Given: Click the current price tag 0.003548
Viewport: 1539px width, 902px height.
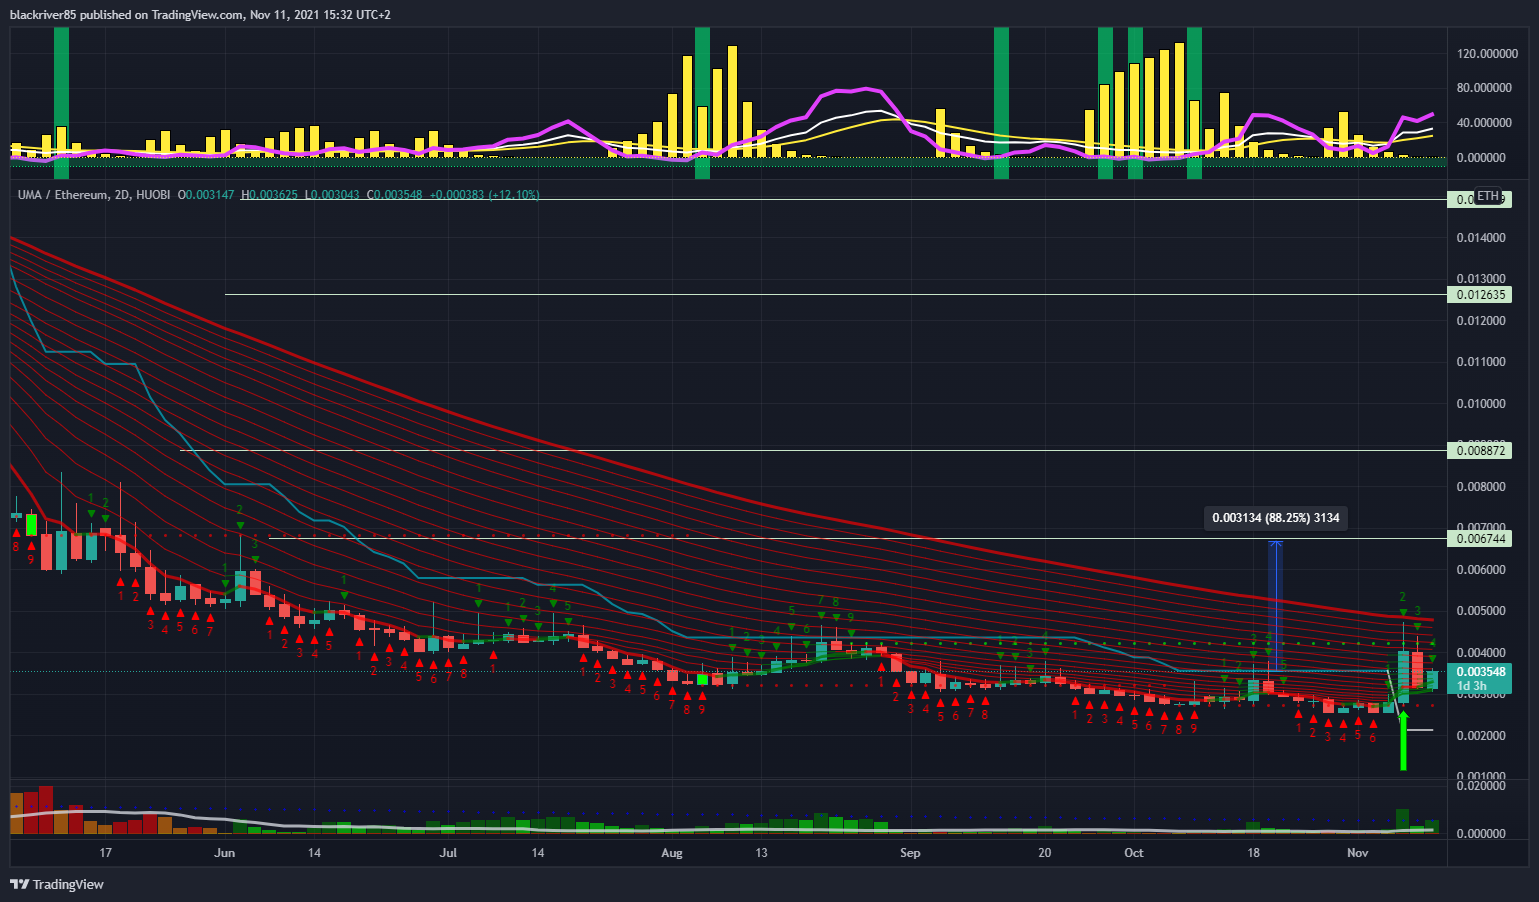Looking at the screenshot, I should [1480, 672].
